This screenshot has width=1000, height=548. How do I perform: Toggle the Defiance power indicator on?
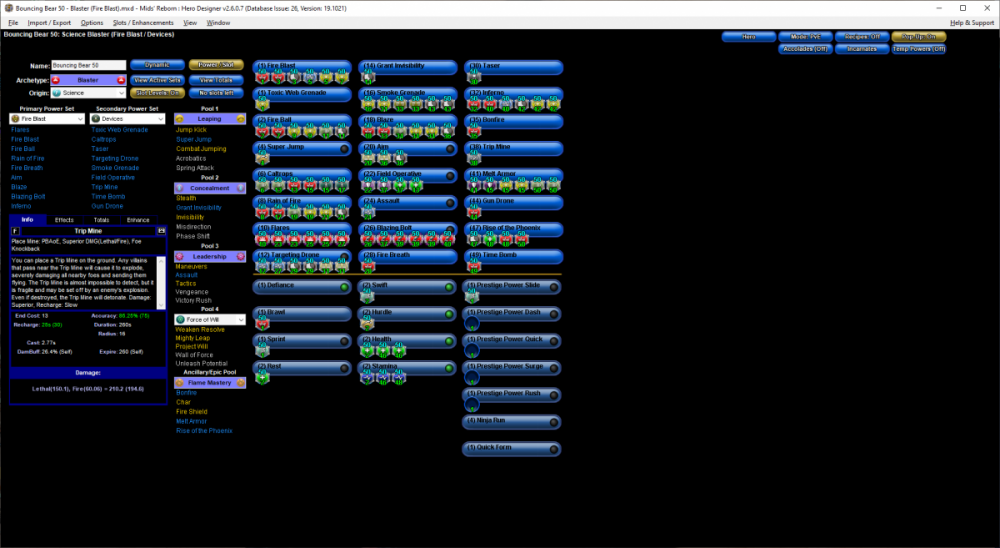[343, 287]
